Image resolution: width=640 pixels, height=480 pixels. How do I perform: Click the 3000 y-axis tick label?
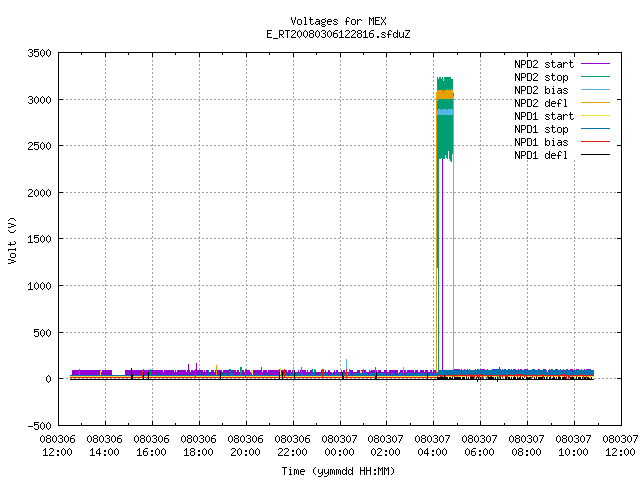pyautogui.click(x=40, y=100)
